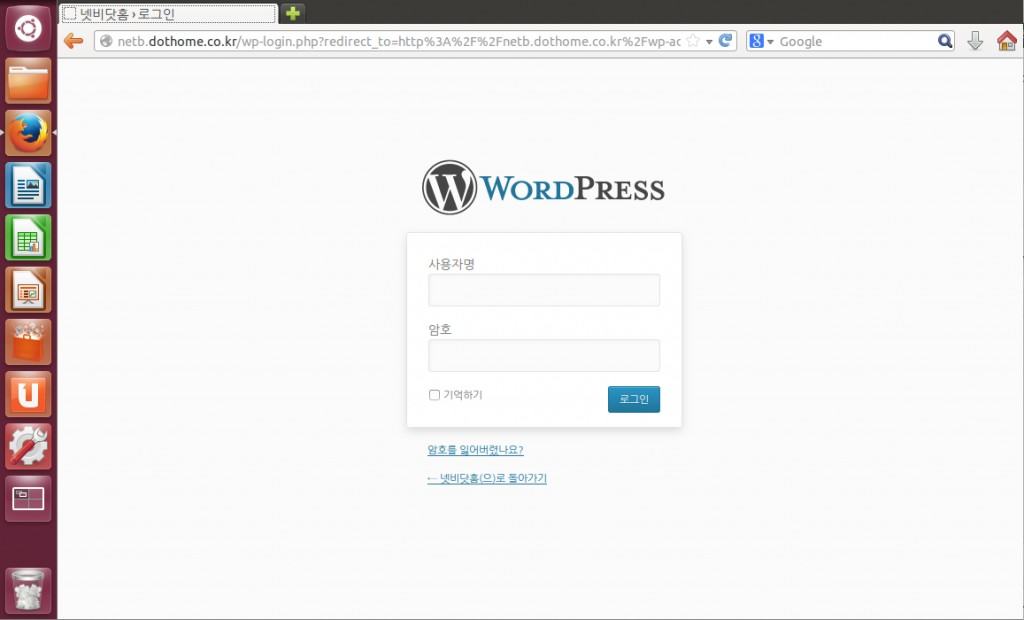Go to browser home page icon
Image resolution: width=1024 pixels, height=620 pixels.
1006,41
